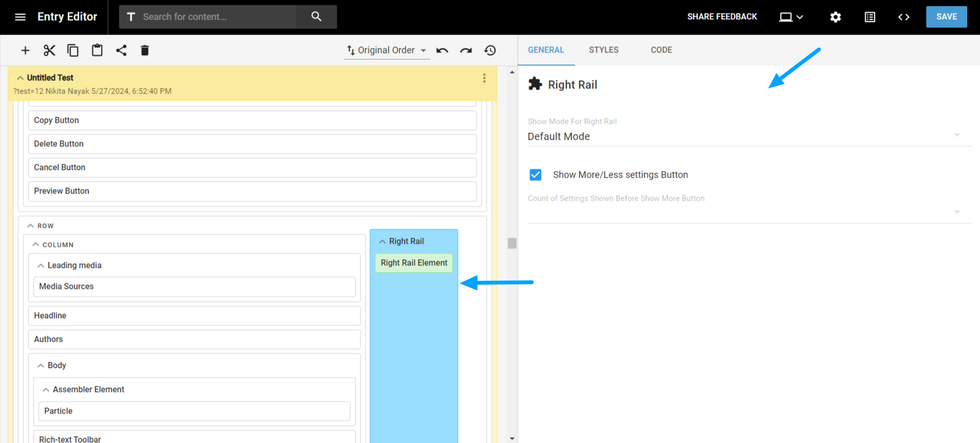Open the settings gear icon
Screen dimensions: 980x443
(x=835, y=17)
